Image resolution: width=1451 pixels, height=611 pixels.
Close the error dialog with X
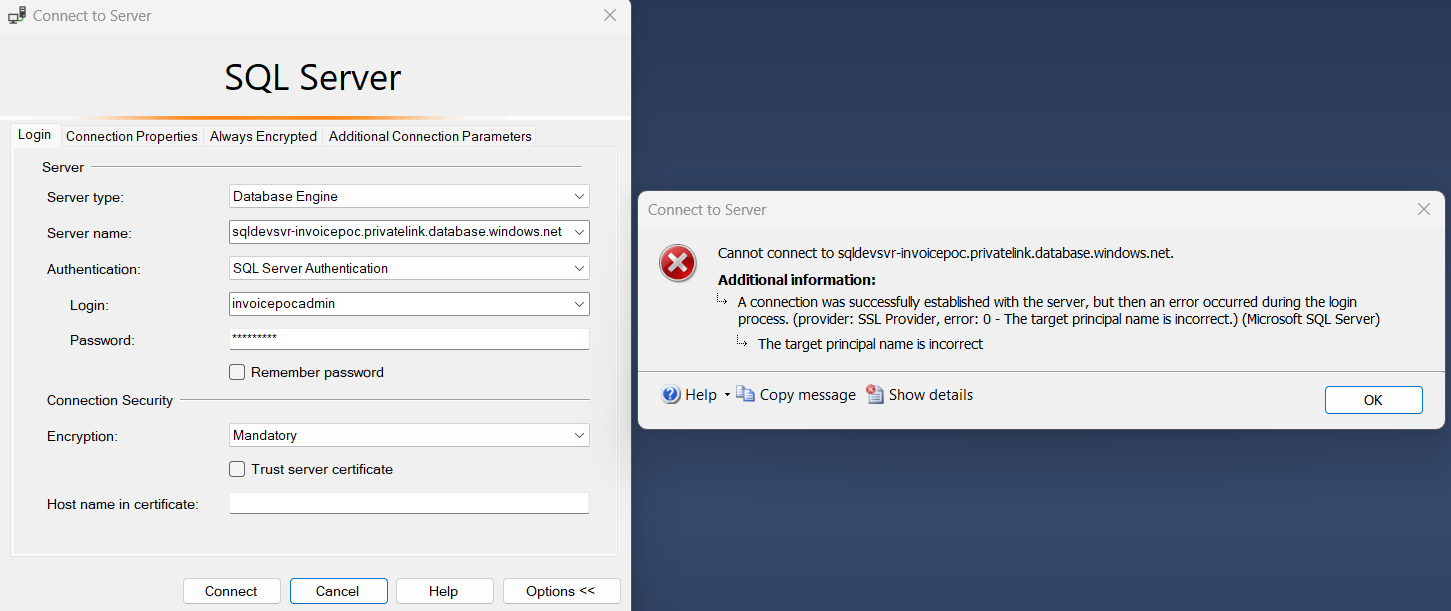click(x=1424, y=209)
